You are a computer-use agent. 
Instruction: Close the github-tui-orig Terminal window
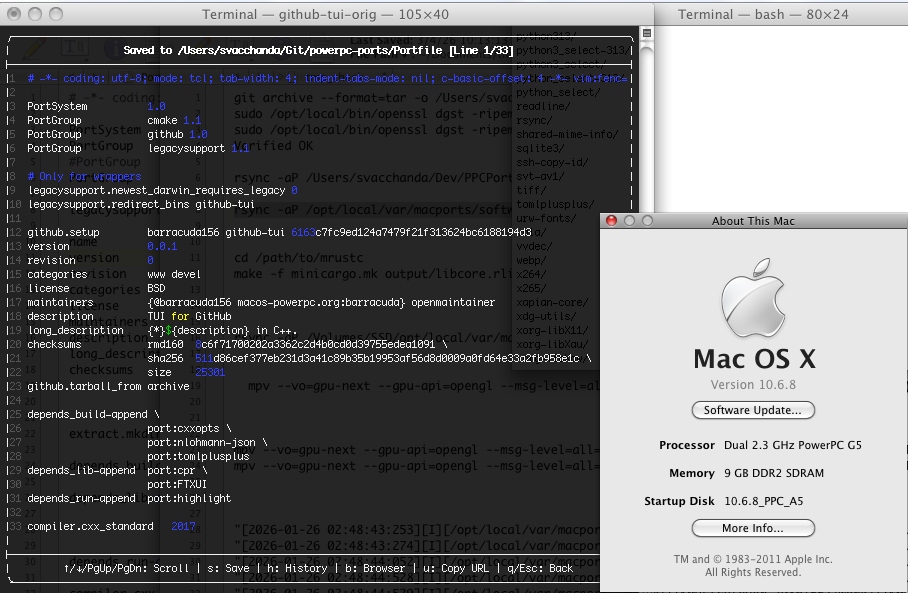14,14
